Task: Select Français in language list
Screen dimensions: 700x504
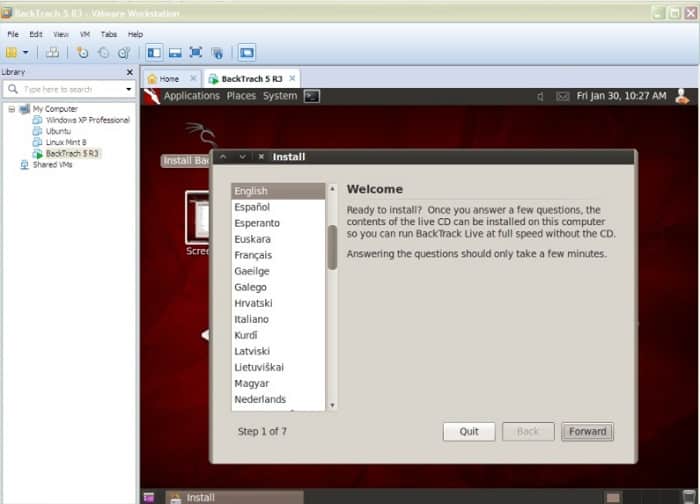Action: (x=279, y=255)
